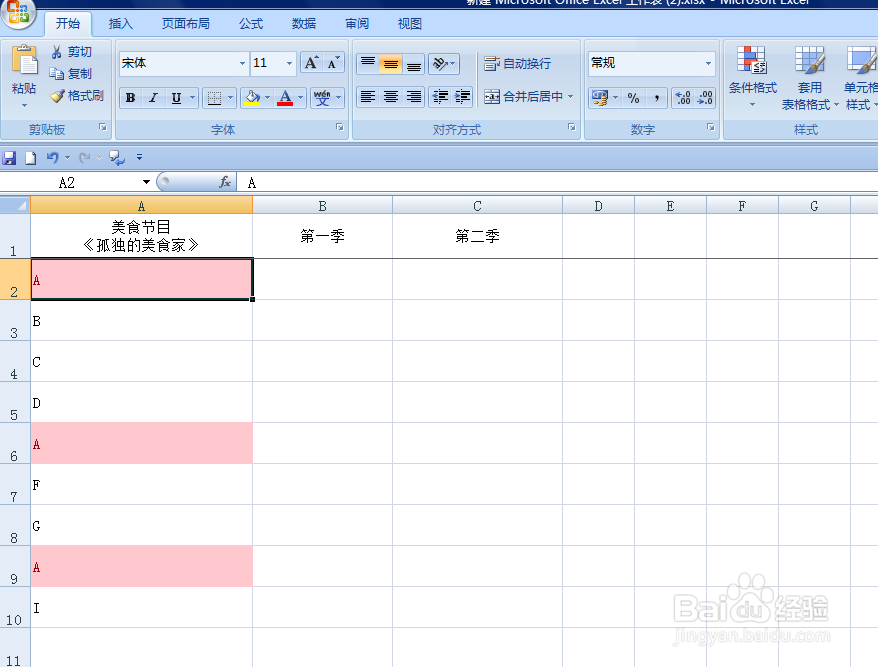Image resolution: width=878 pixels, height=667 pixels.
Task: Toggle Bold formatting
Action: tap(130, 98)
